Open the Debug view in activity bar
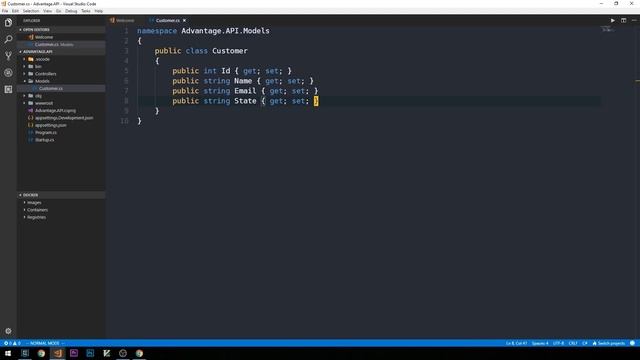This screenshot has height=360, width=640. pos(8,73)
